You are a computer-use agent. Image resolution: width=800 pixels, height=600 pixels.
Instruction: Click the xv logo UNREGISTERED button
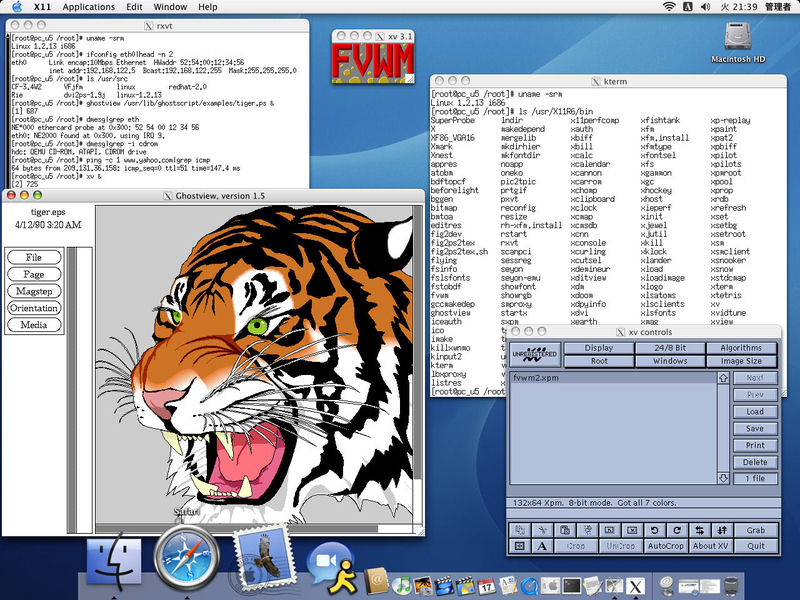pos(535,354)
